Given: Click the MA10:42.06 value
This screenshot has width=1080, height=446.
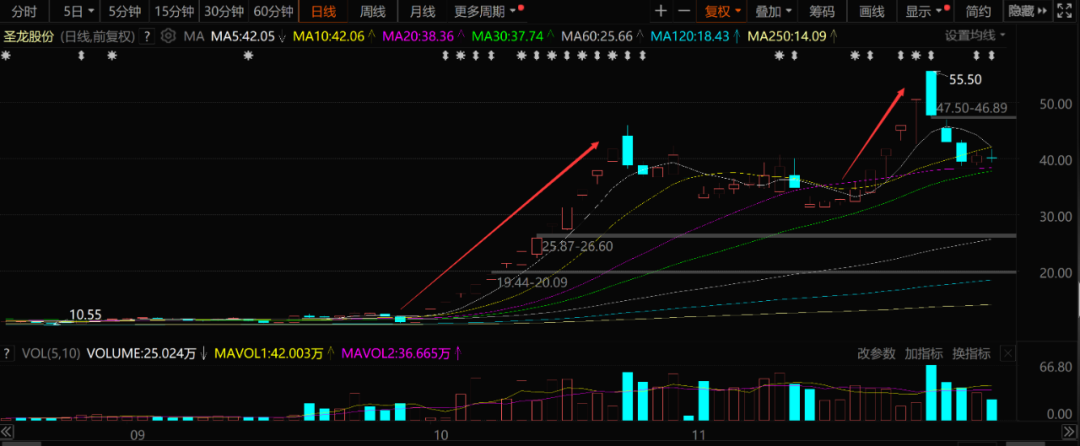Looking at the screenshot, I should (x=329, y=36).
